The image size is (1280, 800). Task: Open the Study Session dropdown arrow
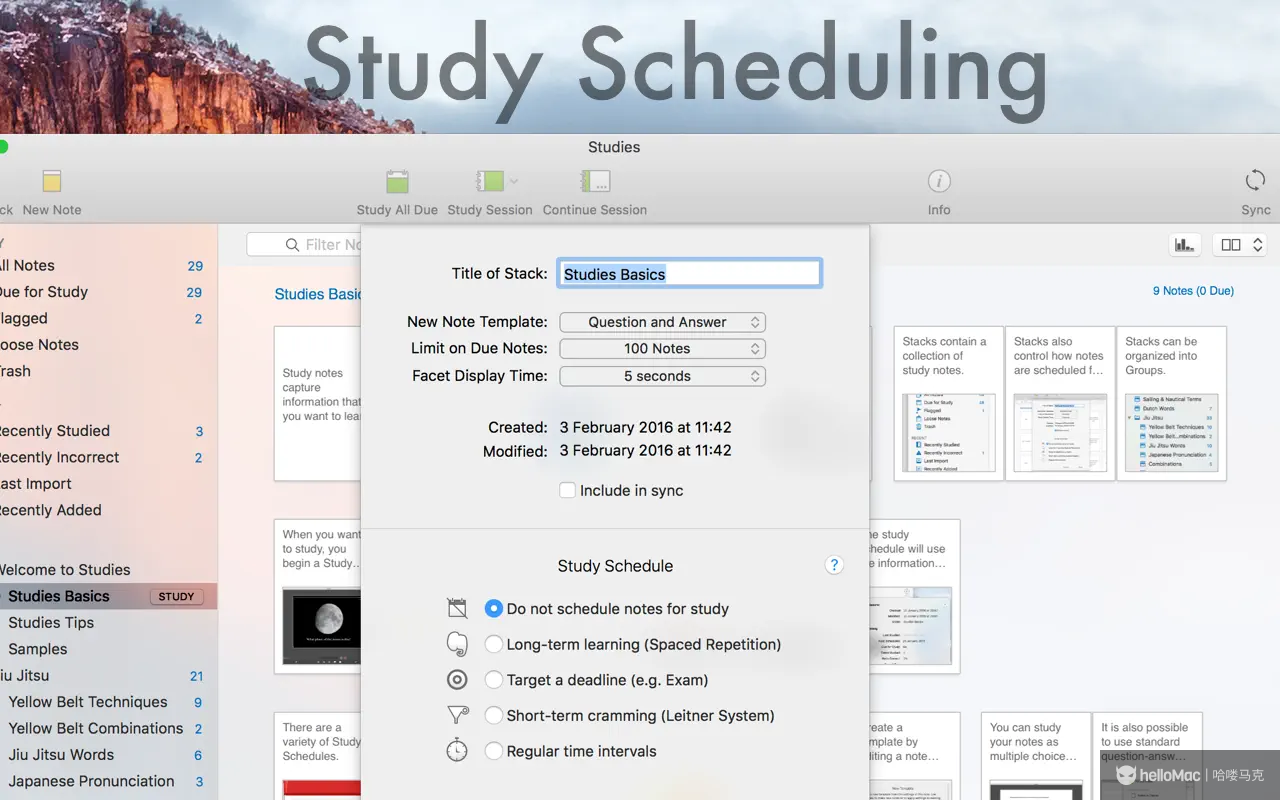pos(514,181)
